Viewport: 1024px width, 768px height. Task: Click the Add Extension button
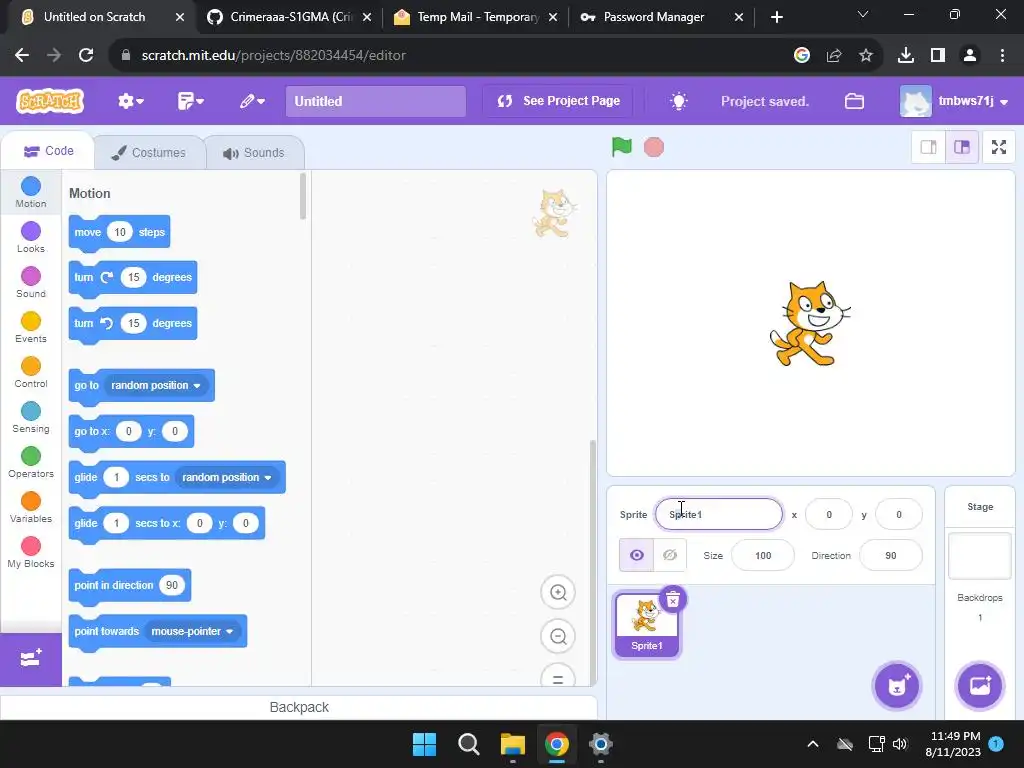(x=31, y=659)
